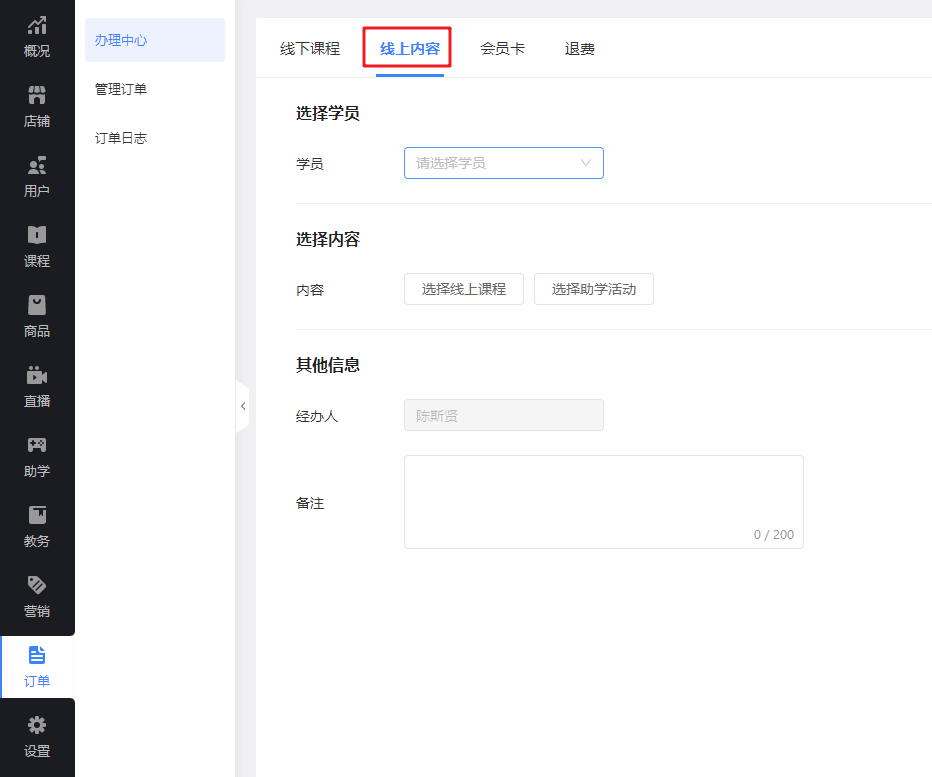Click the 选择线上课程 button
The width and height of the screenshot is (932, 777).
click(x=464, y=289)
